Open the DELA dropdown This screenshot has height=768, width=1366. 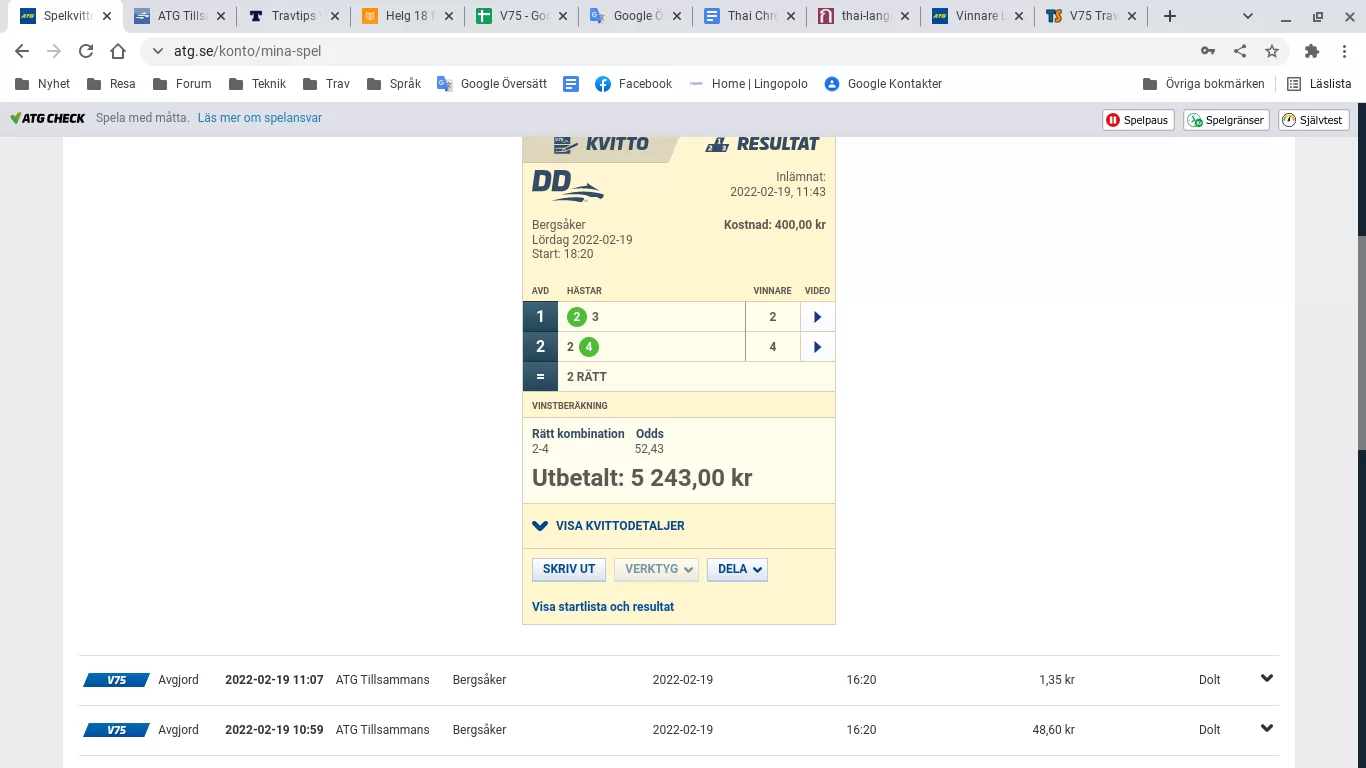click(x=737, y=569)
